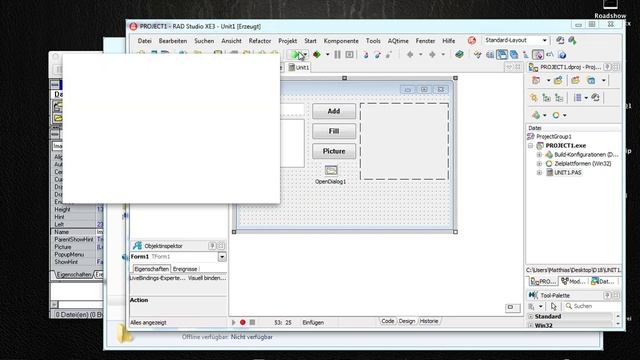Open the Fenster menu

[425, 41]
